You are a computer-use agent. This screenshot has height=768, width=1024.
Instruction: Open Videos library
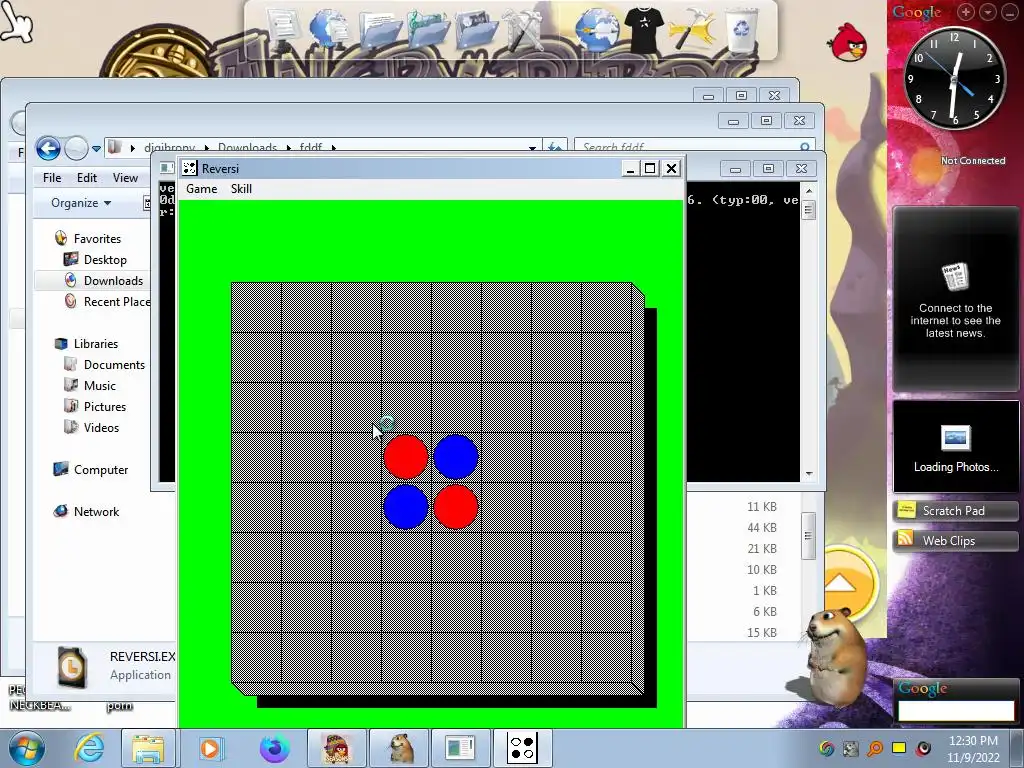coord(101,427)
